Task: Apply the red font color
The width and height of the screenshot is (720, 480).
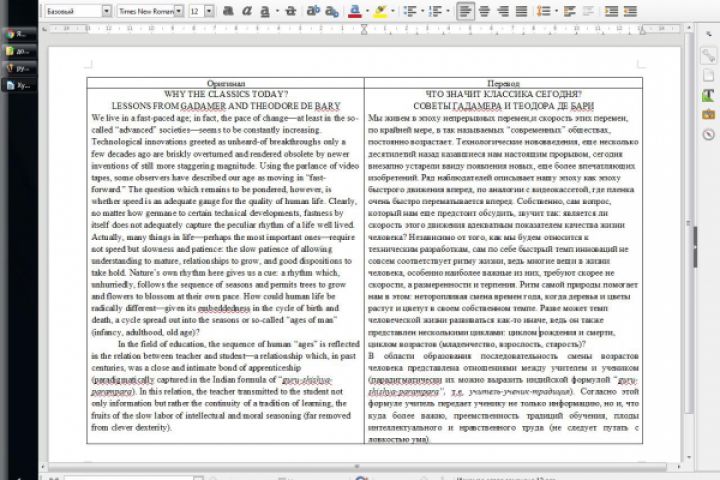Action: tap(354, 11)
